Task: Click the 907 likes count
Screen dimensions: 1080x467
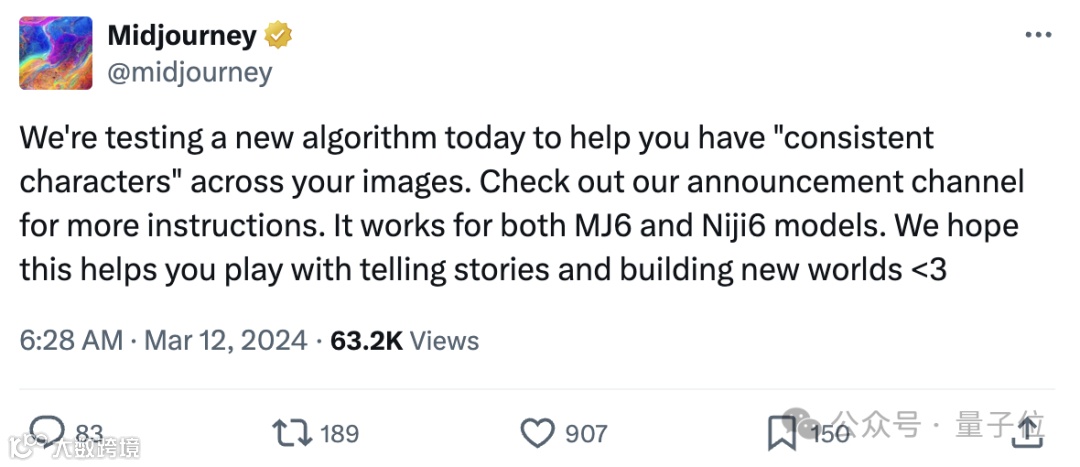Action: coord(586,432)
